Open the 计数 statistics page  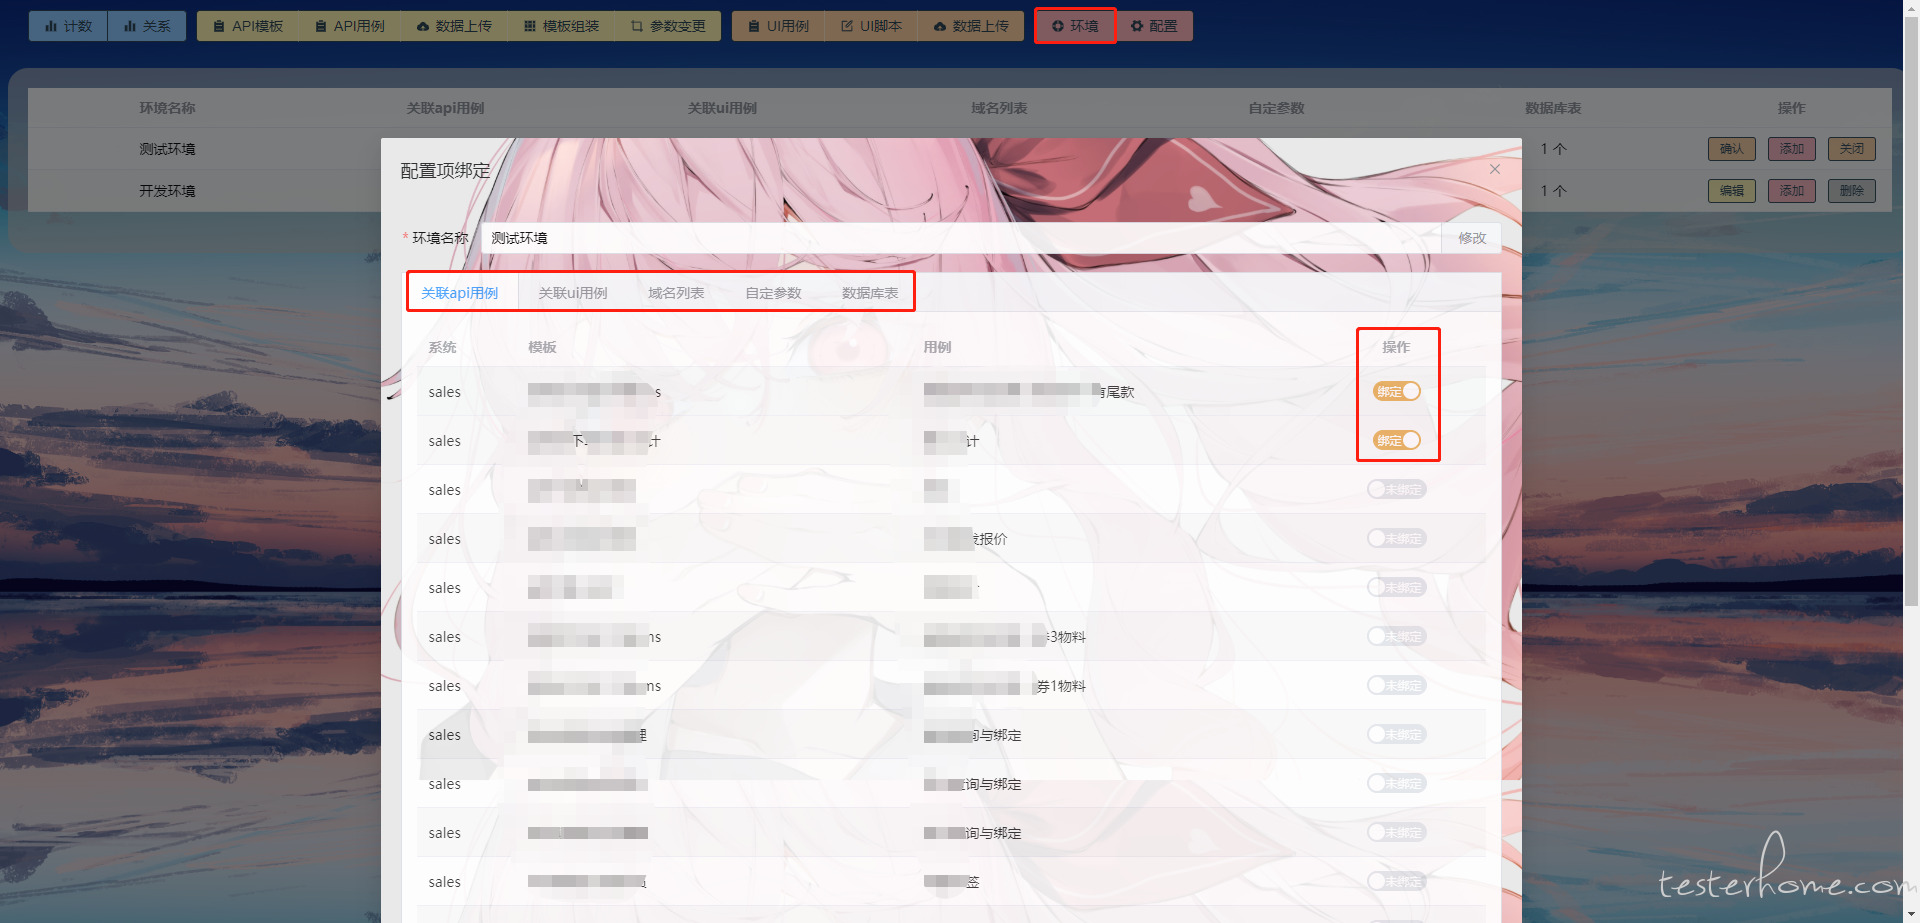(x=68, y=26)
